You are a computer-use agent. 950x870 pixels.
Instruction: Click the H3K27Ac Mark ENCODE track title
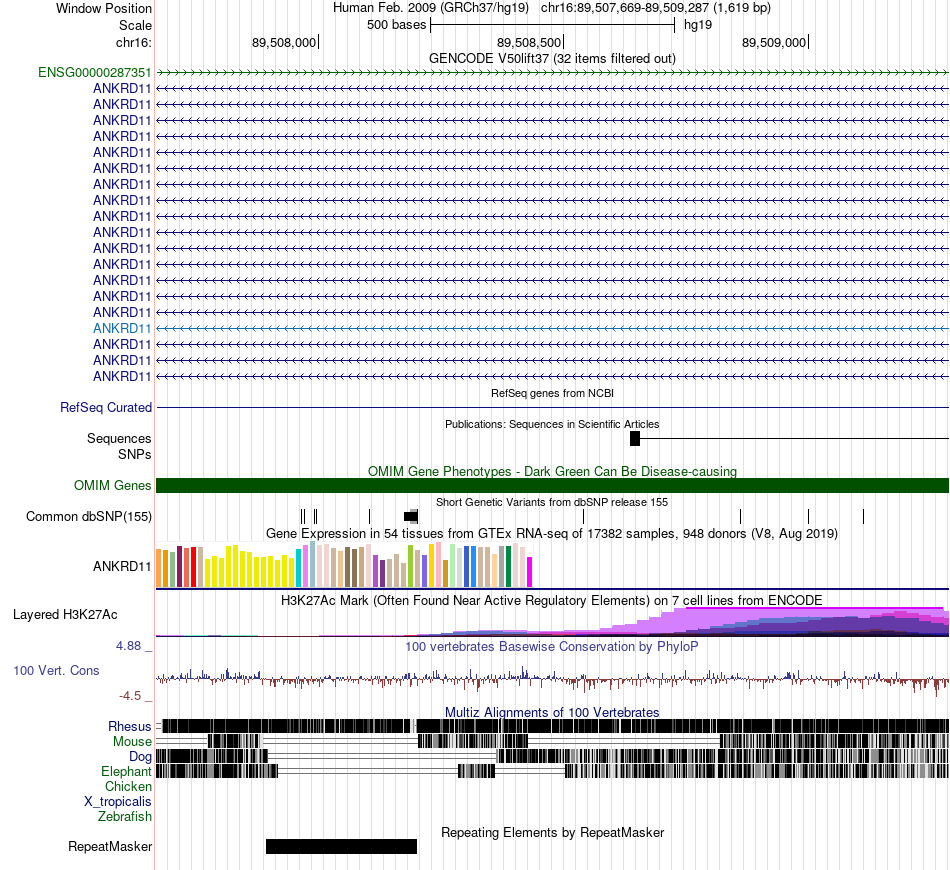[553, 601]
